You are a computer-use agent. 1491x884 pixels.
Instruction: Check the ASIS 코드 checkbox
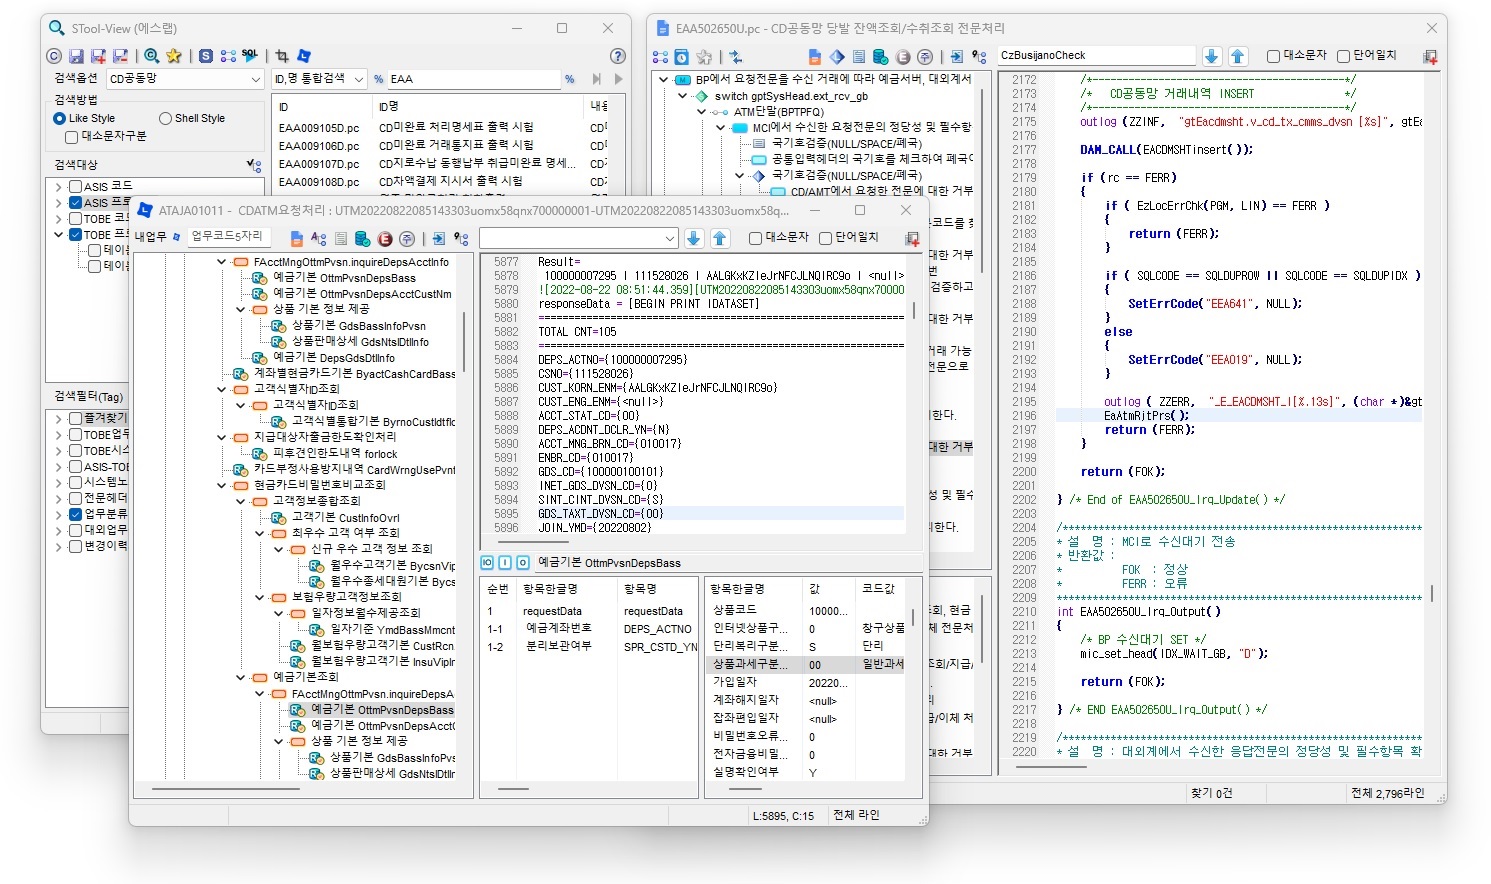pos(75,186)
